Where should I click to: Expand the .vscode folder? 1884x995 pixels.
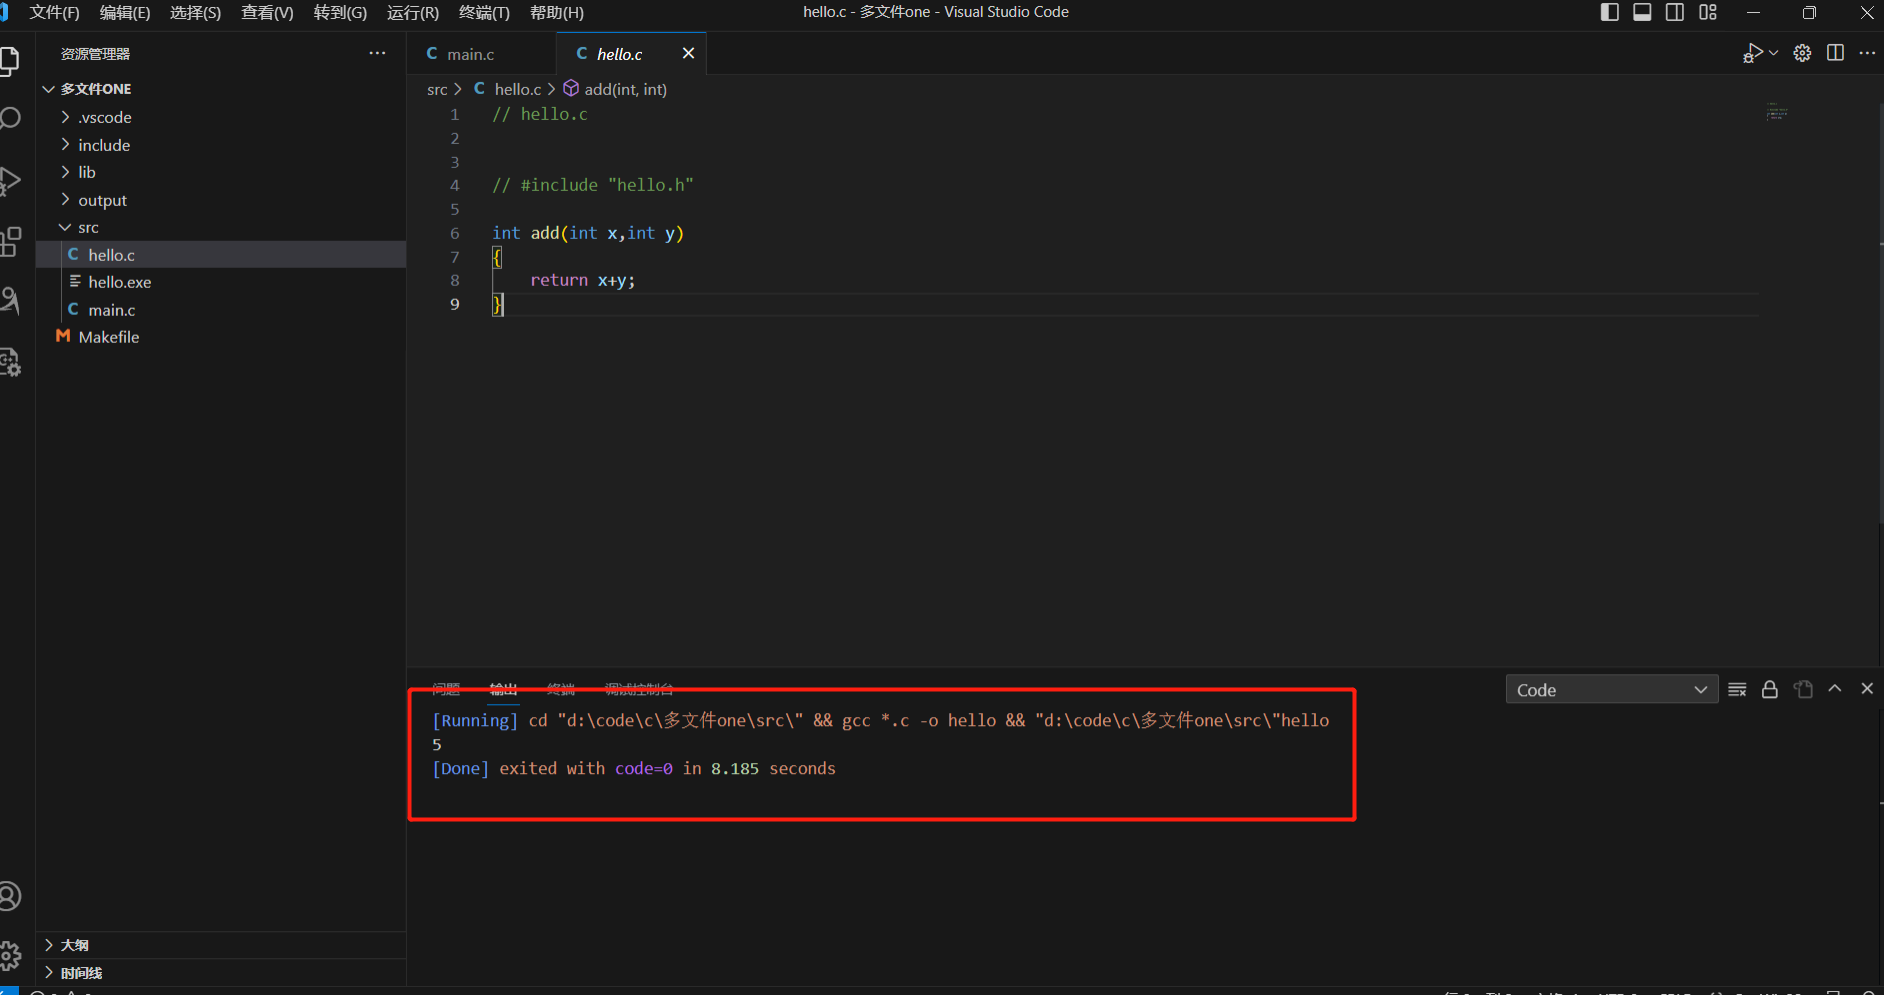coord(220,117)
